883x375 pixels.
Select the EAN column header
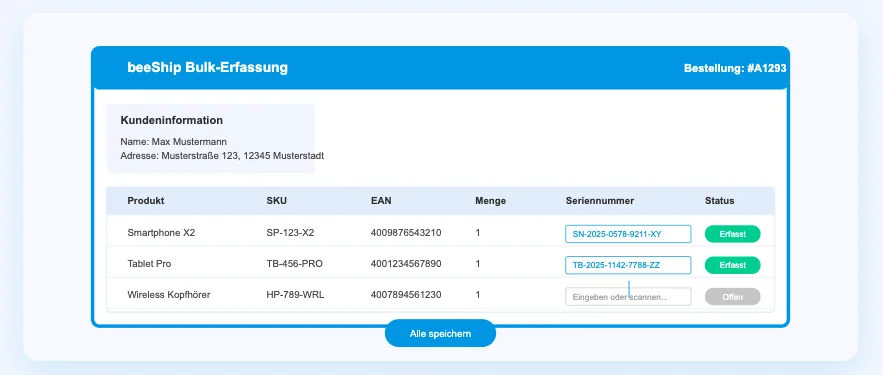(381, 200)
